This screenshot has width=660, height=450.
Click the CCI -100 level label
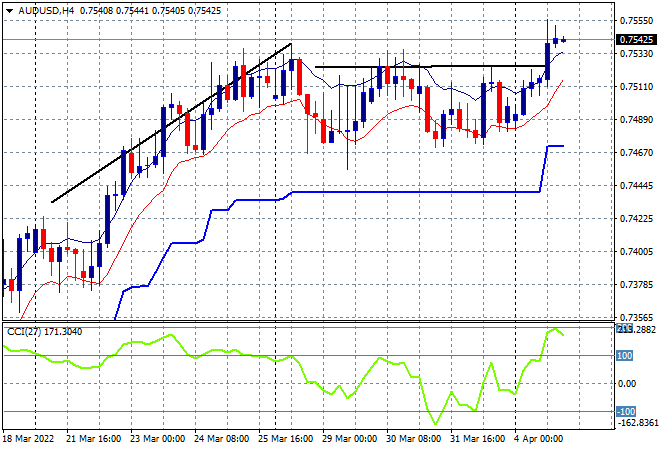(x=626, y=411)
